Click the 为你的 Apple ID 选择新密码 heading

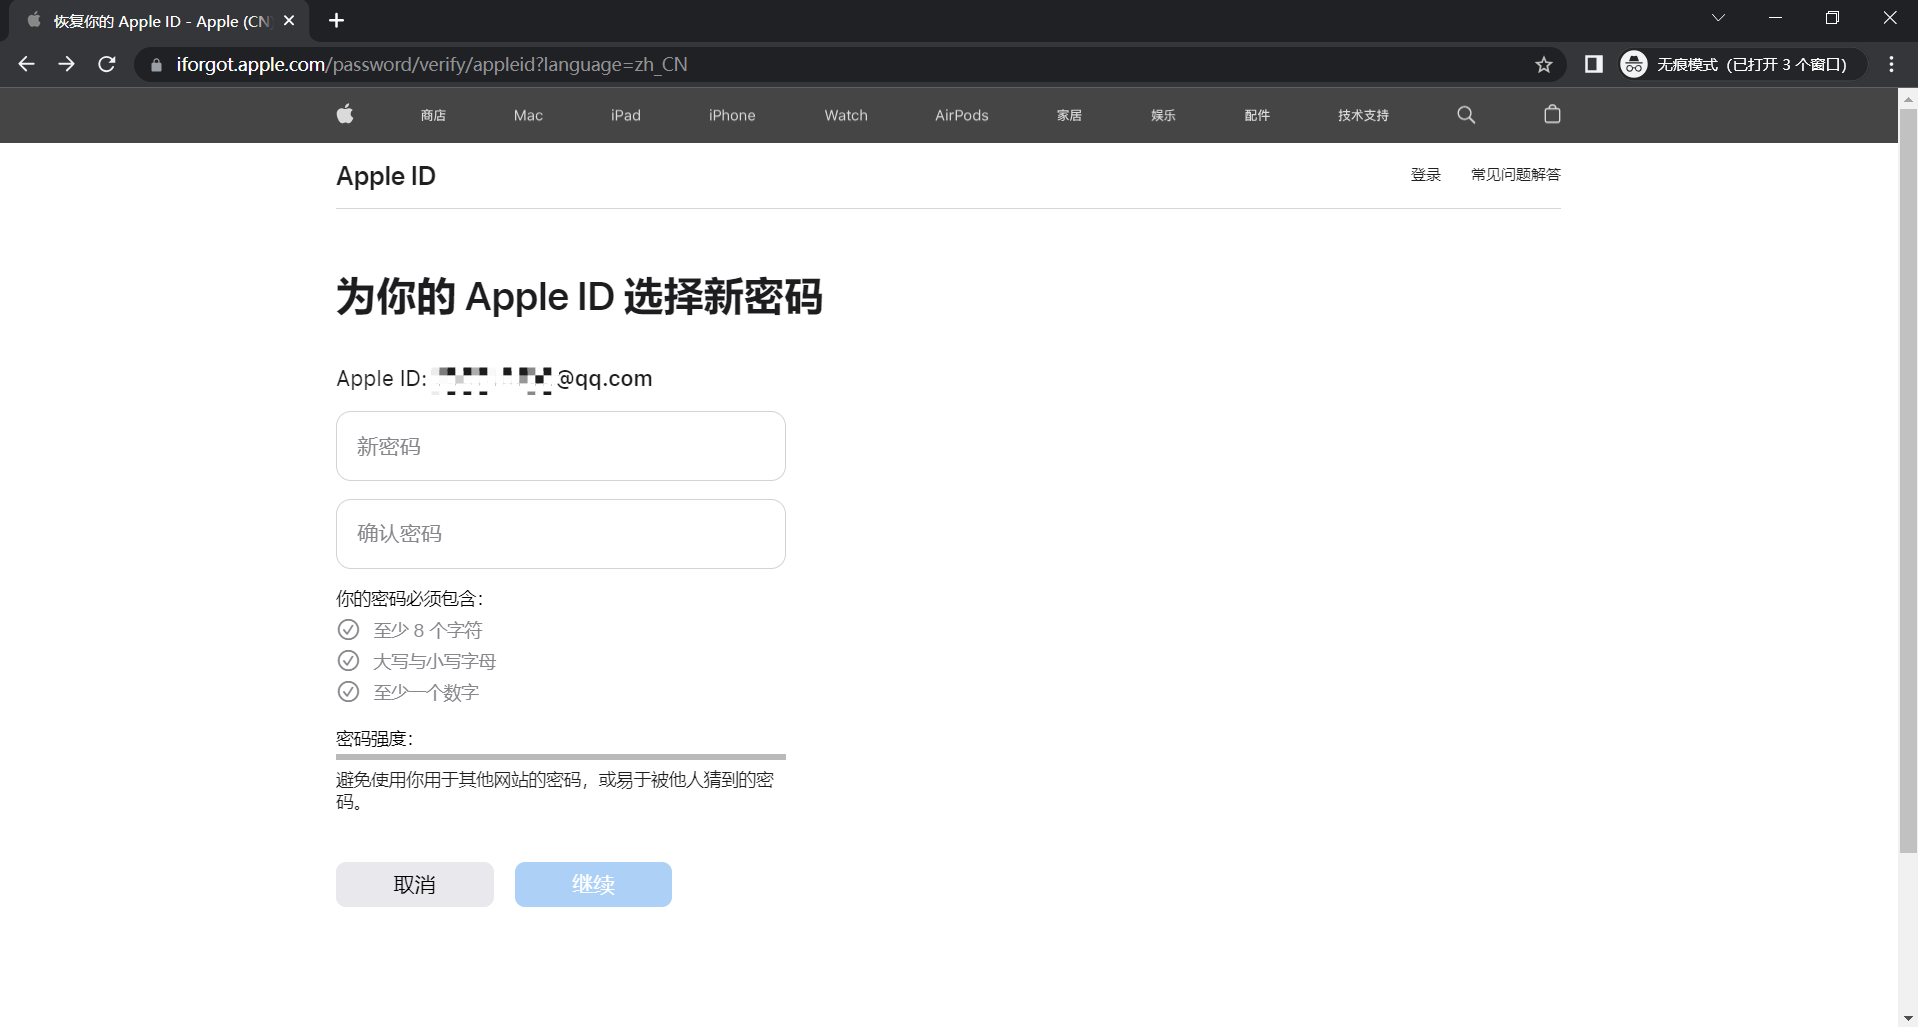[x=579, y=297]
